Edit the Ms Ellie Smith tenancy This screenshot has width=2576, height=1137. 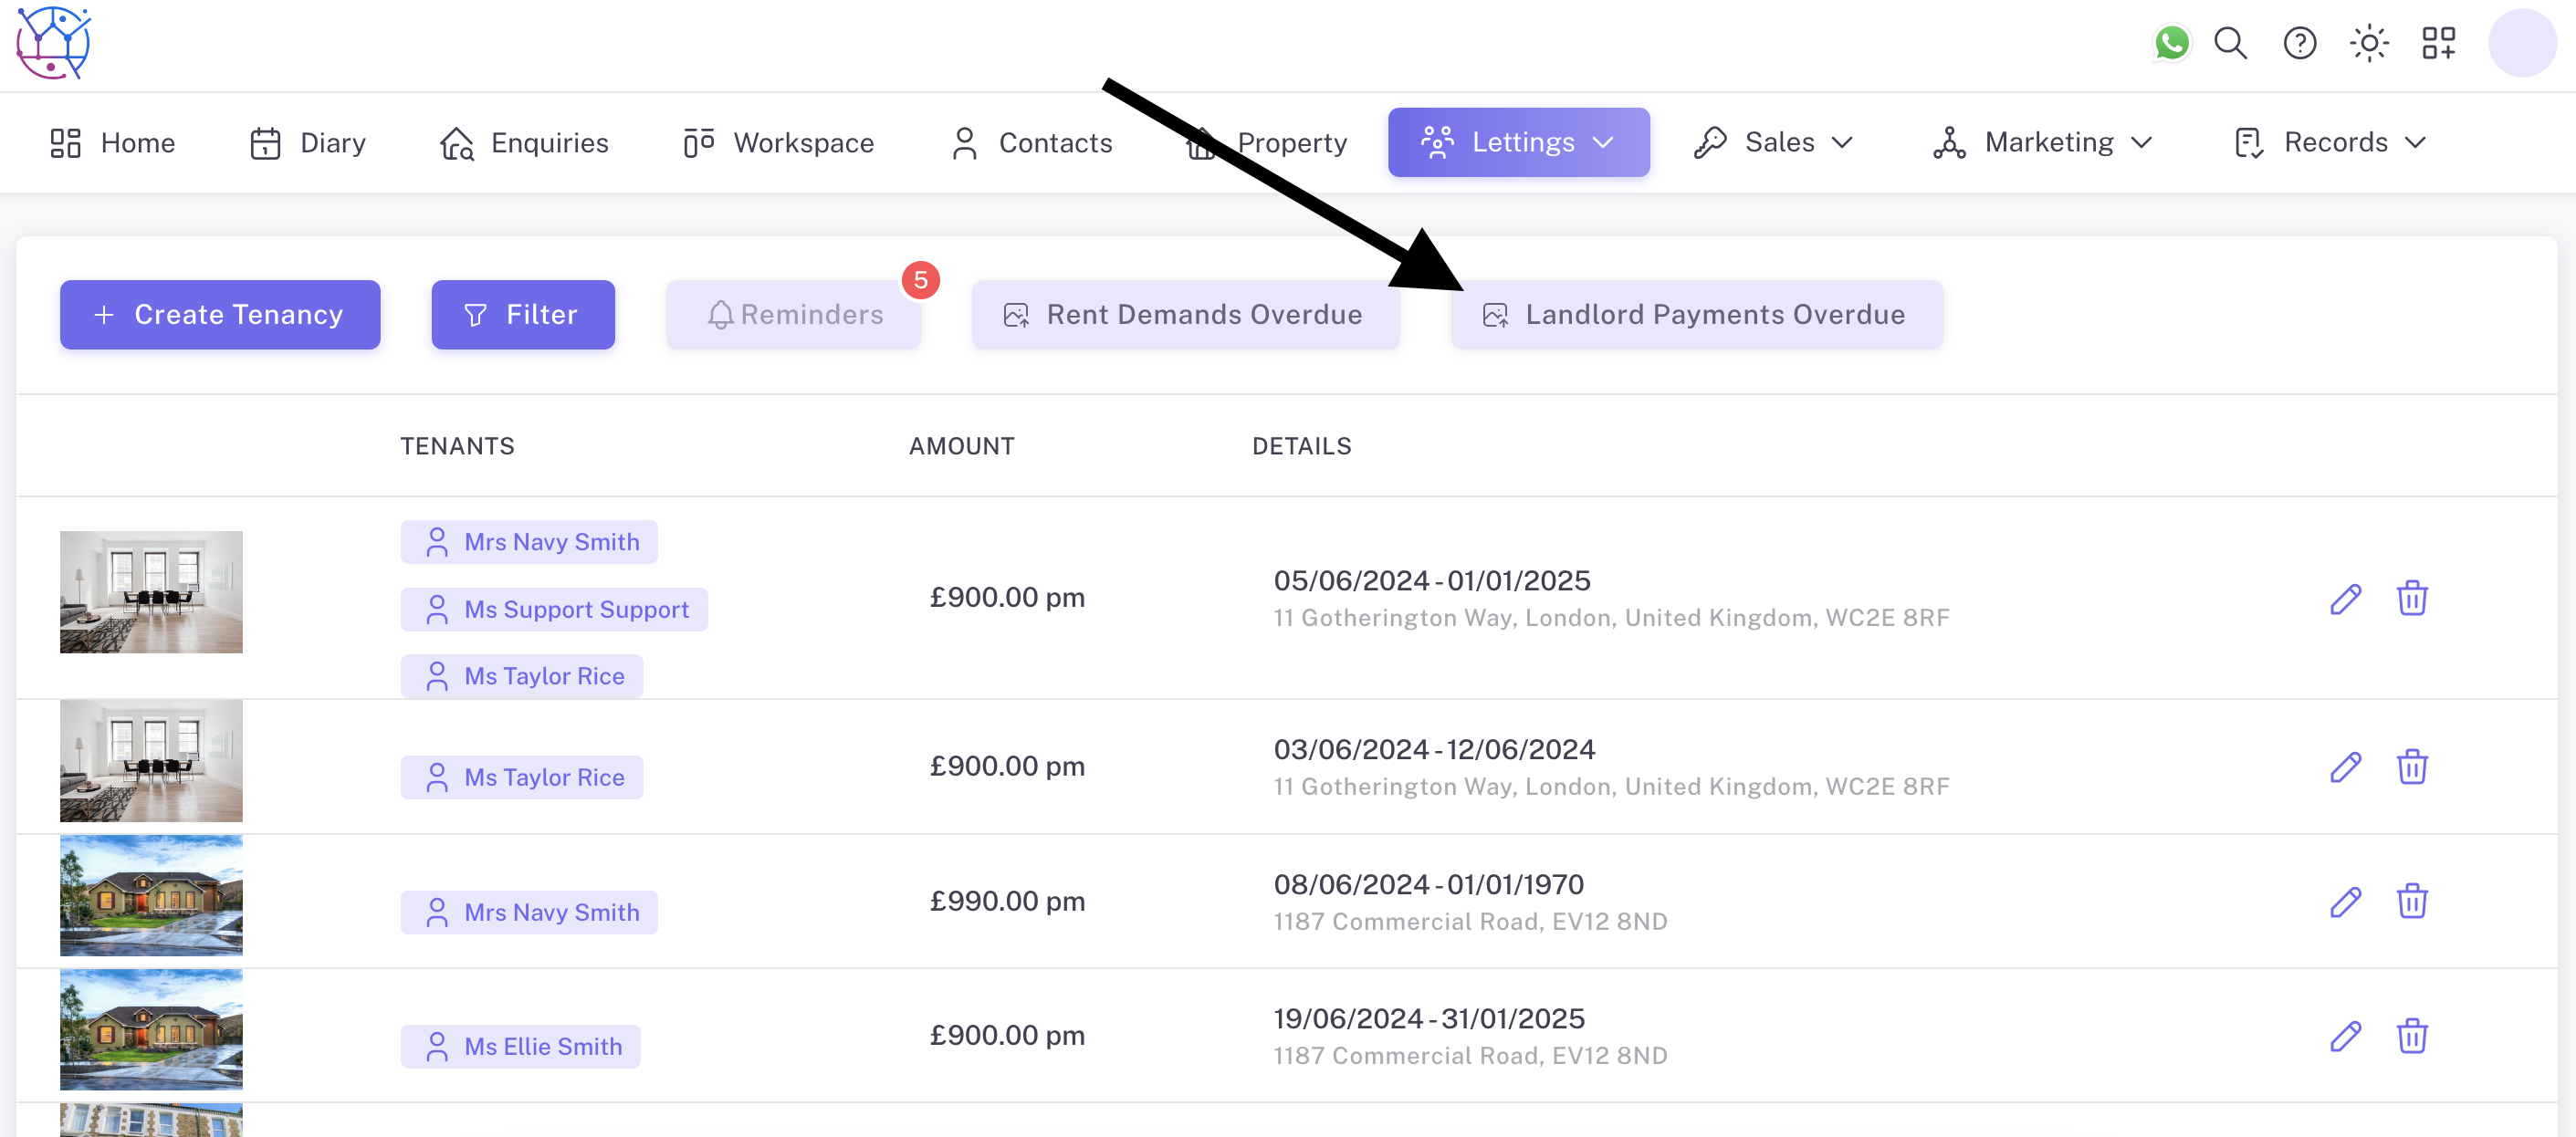click(2345, 1036)
